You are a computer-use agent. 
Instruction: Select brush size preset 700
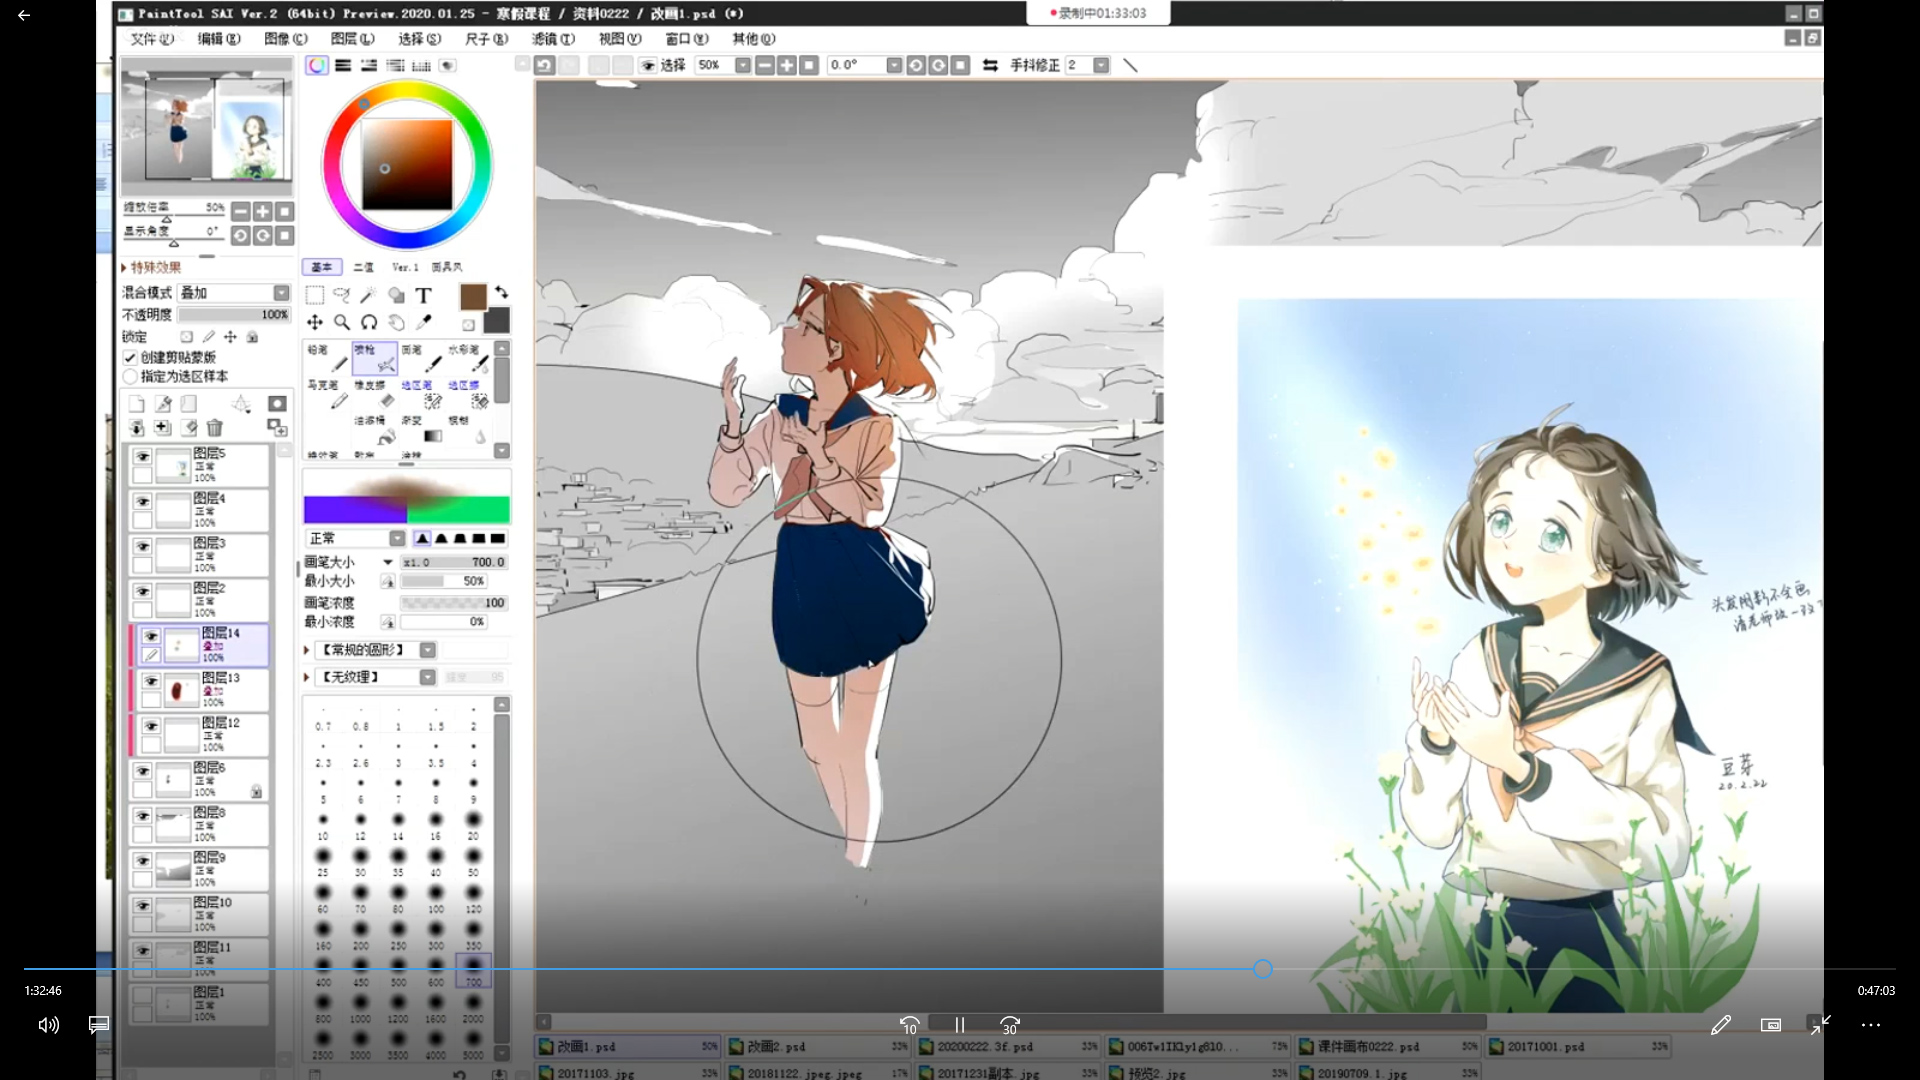click(473, 970)
